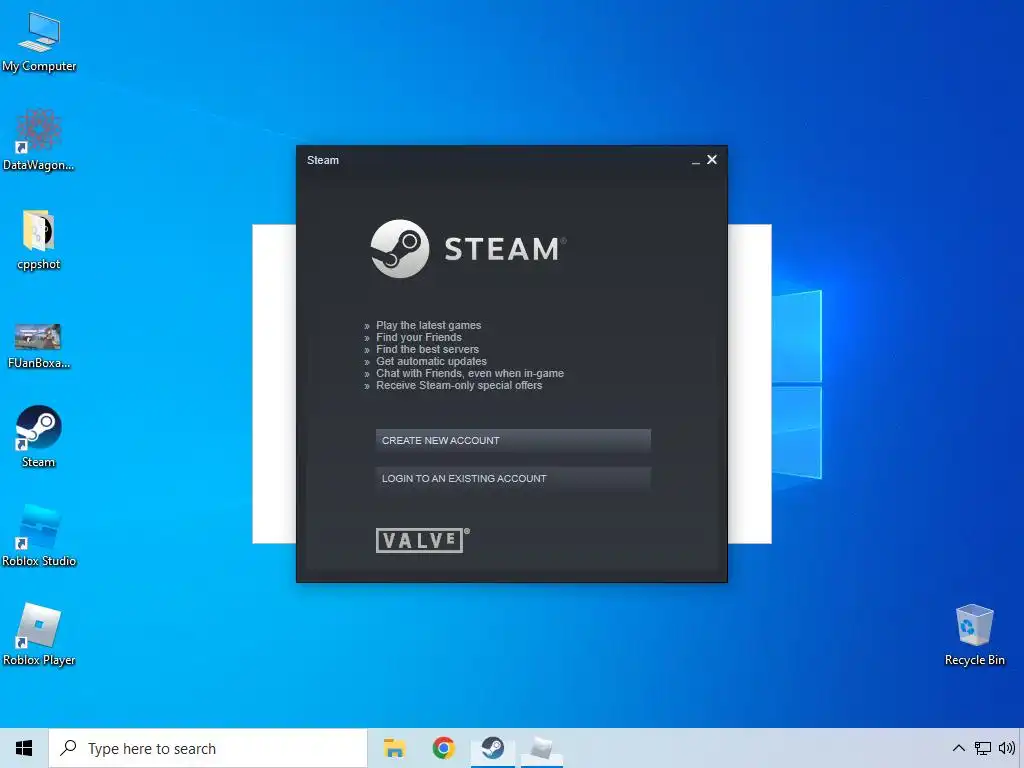This screenshot has height=768, width=1024.
Task: Select the DataWagon desktop shortcut
Action: pyautogui.click(x=39, y=140)
